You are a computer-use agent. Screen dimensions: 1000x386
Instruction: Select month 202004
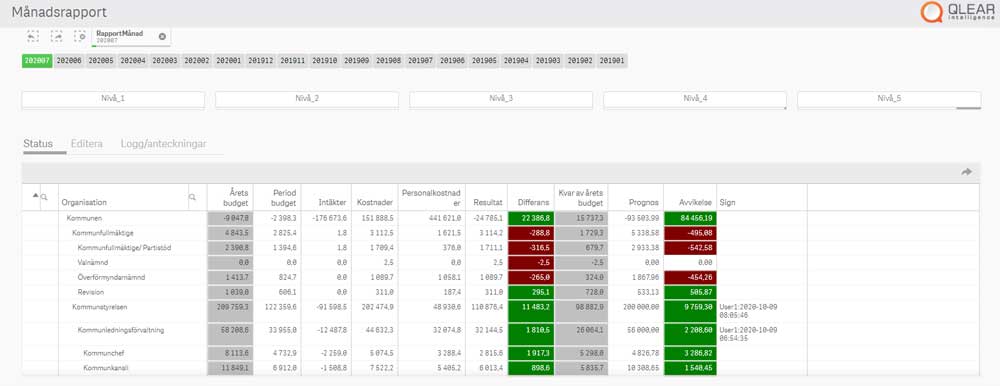coord(133,61)
